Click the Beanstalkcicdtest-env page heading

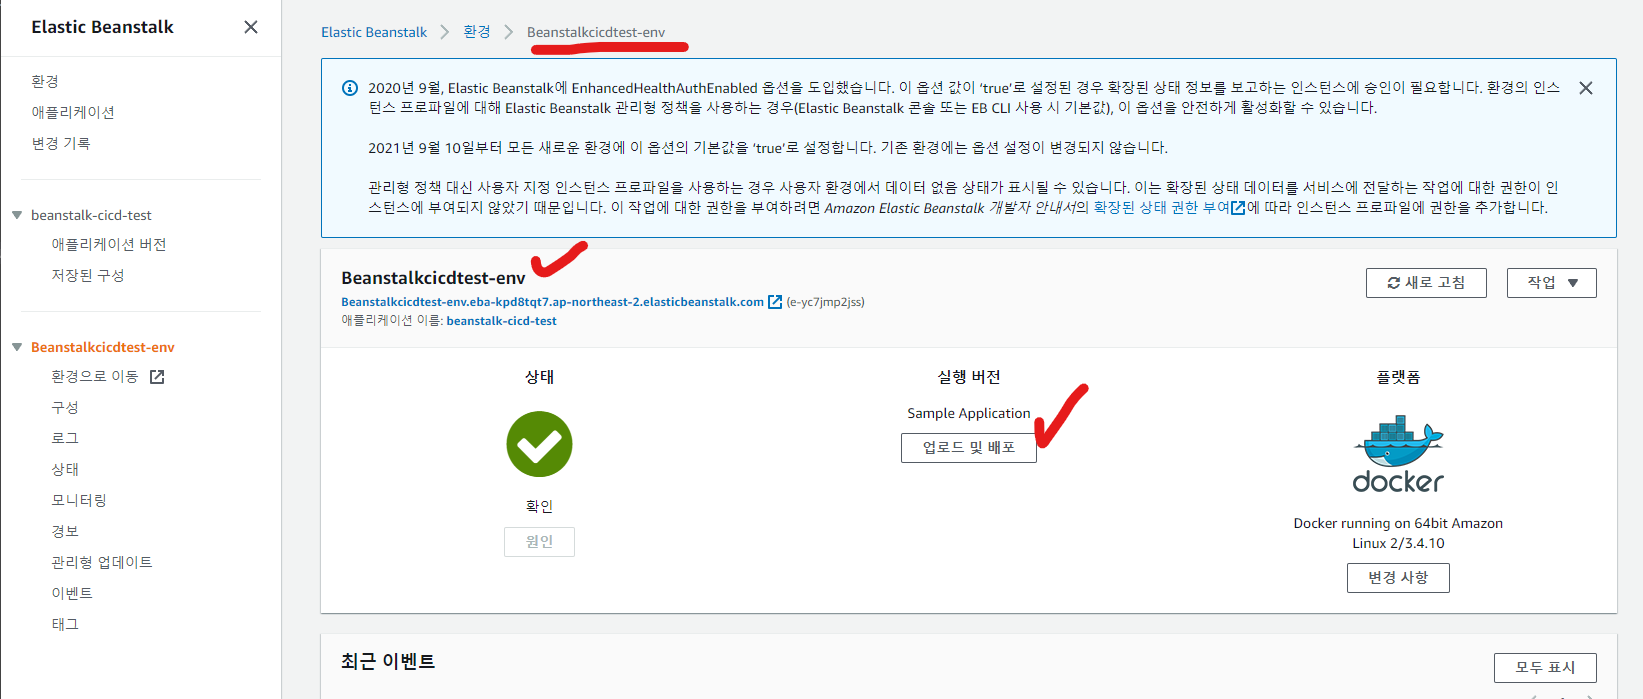(x=433, y=278)
